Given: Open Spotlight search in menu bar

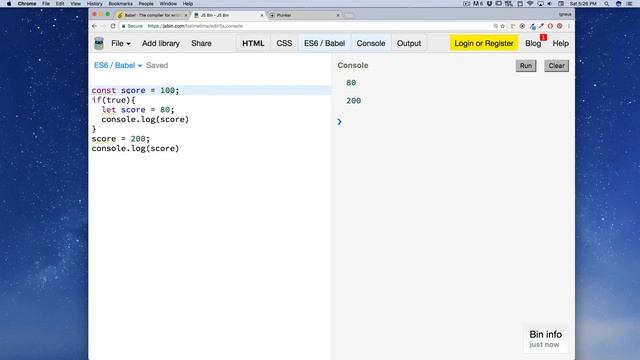Looking at the screenshot, I should tap(607, 4).
